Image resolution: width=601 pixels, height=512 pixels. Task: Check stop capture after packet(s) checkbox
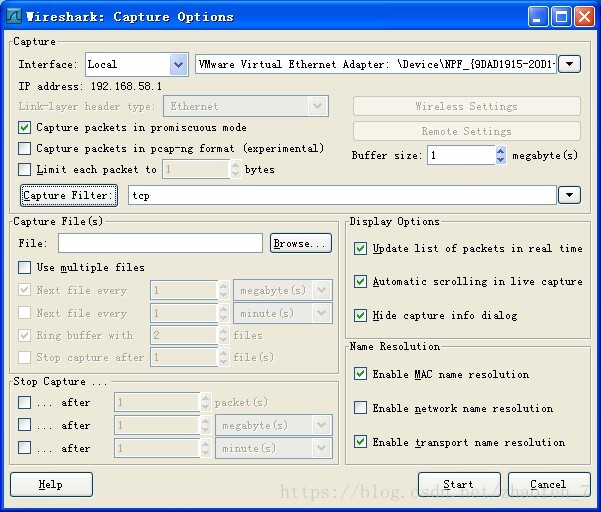click(x=25, y=402)
